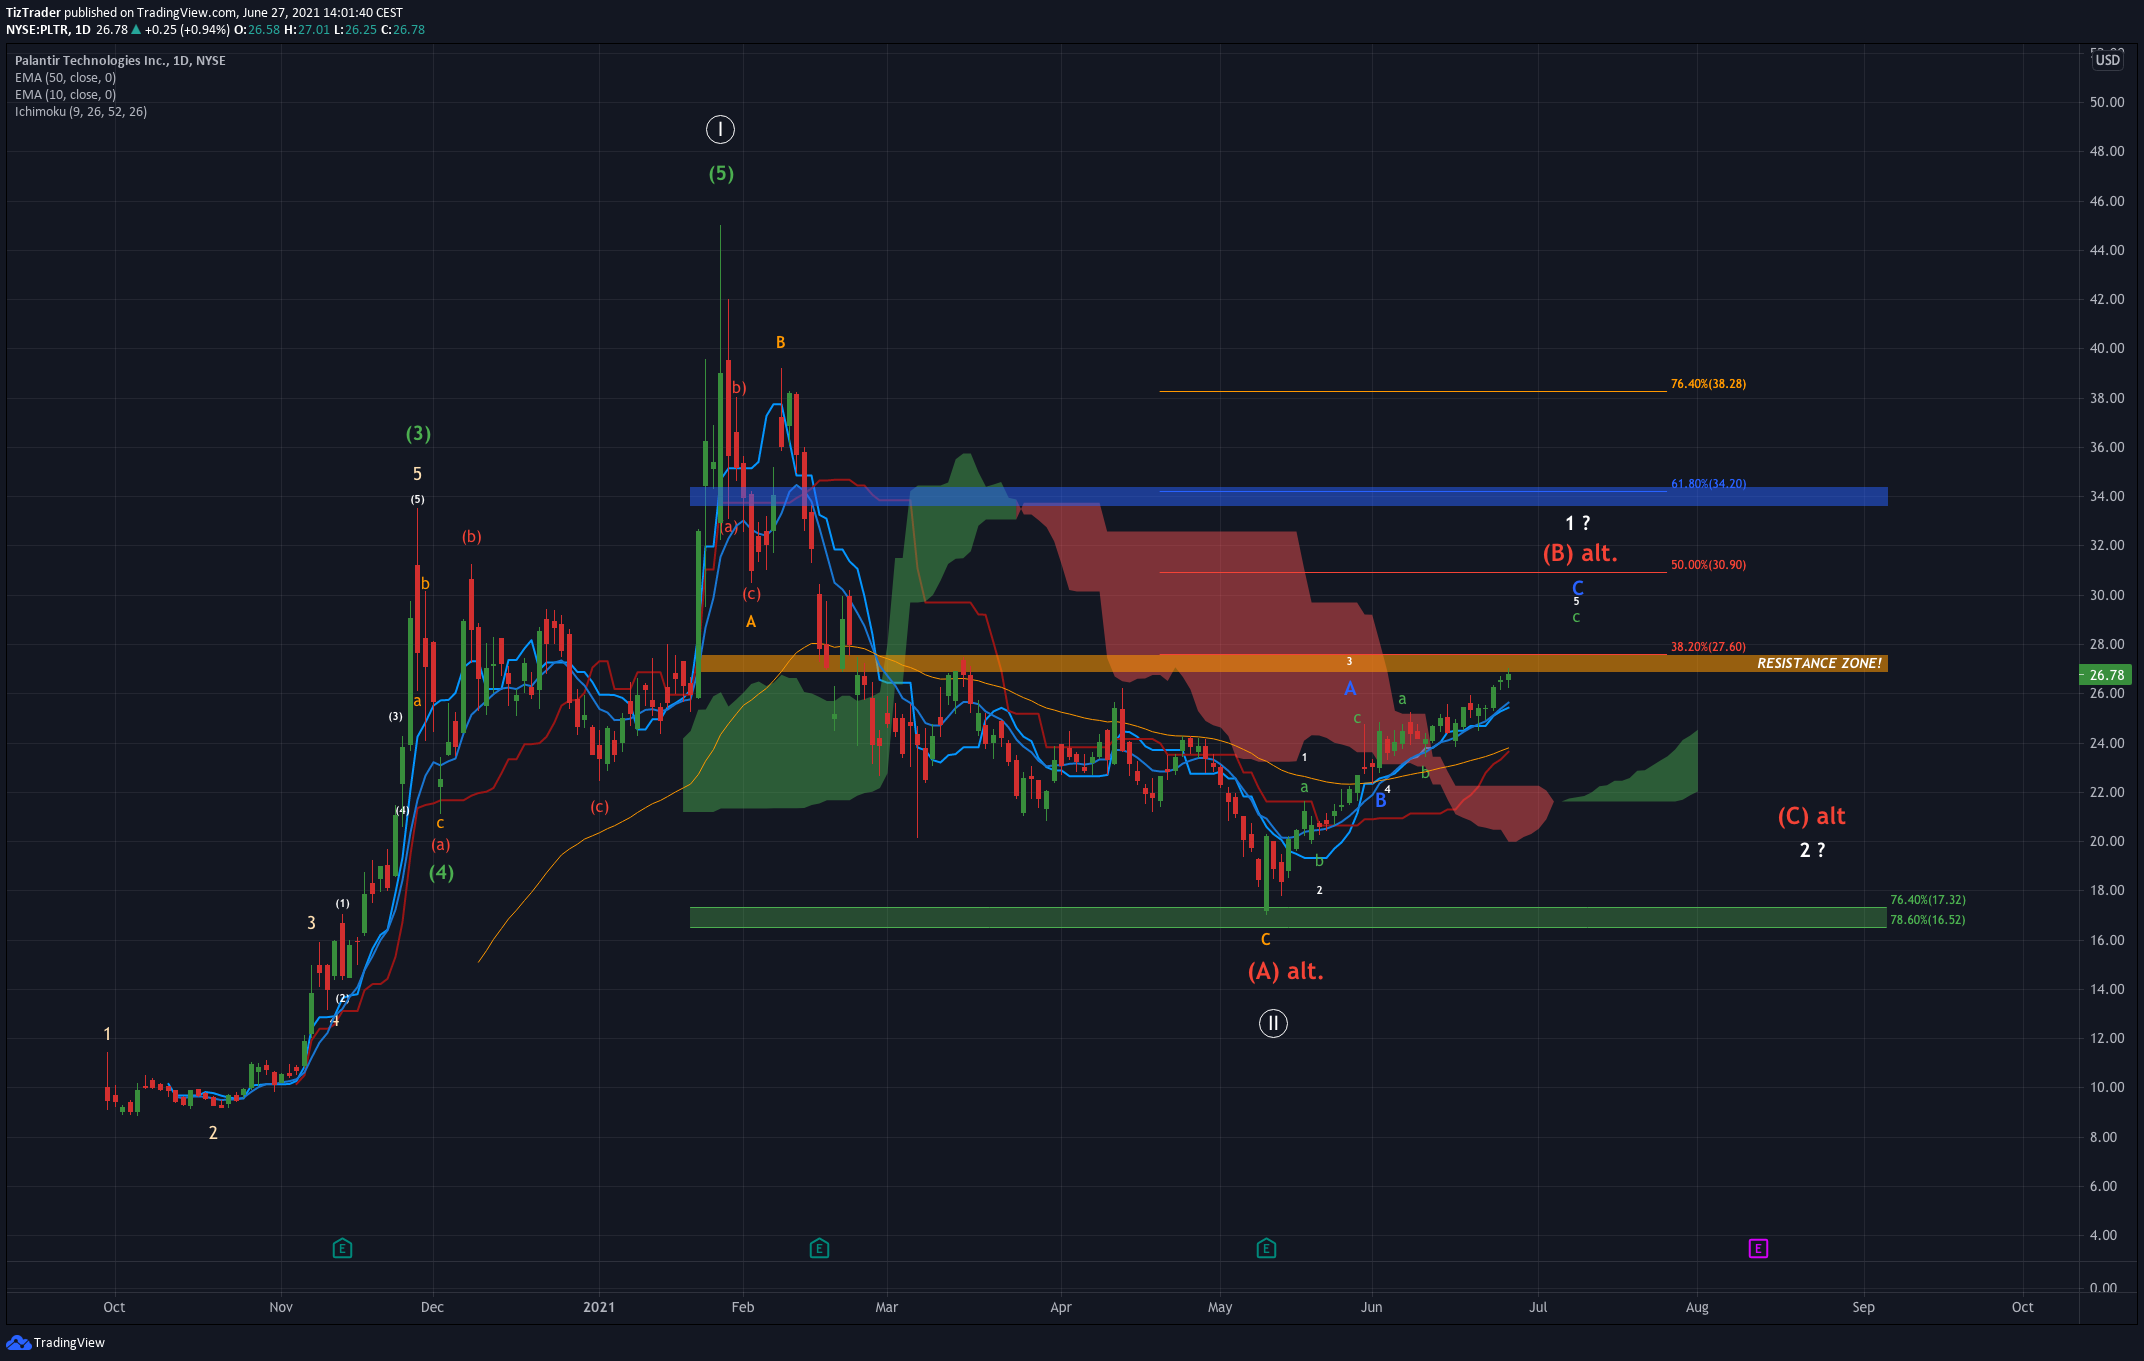Click the green (5) wave label
Viewport: 2144px width, 1361px height.
[721, 173]
